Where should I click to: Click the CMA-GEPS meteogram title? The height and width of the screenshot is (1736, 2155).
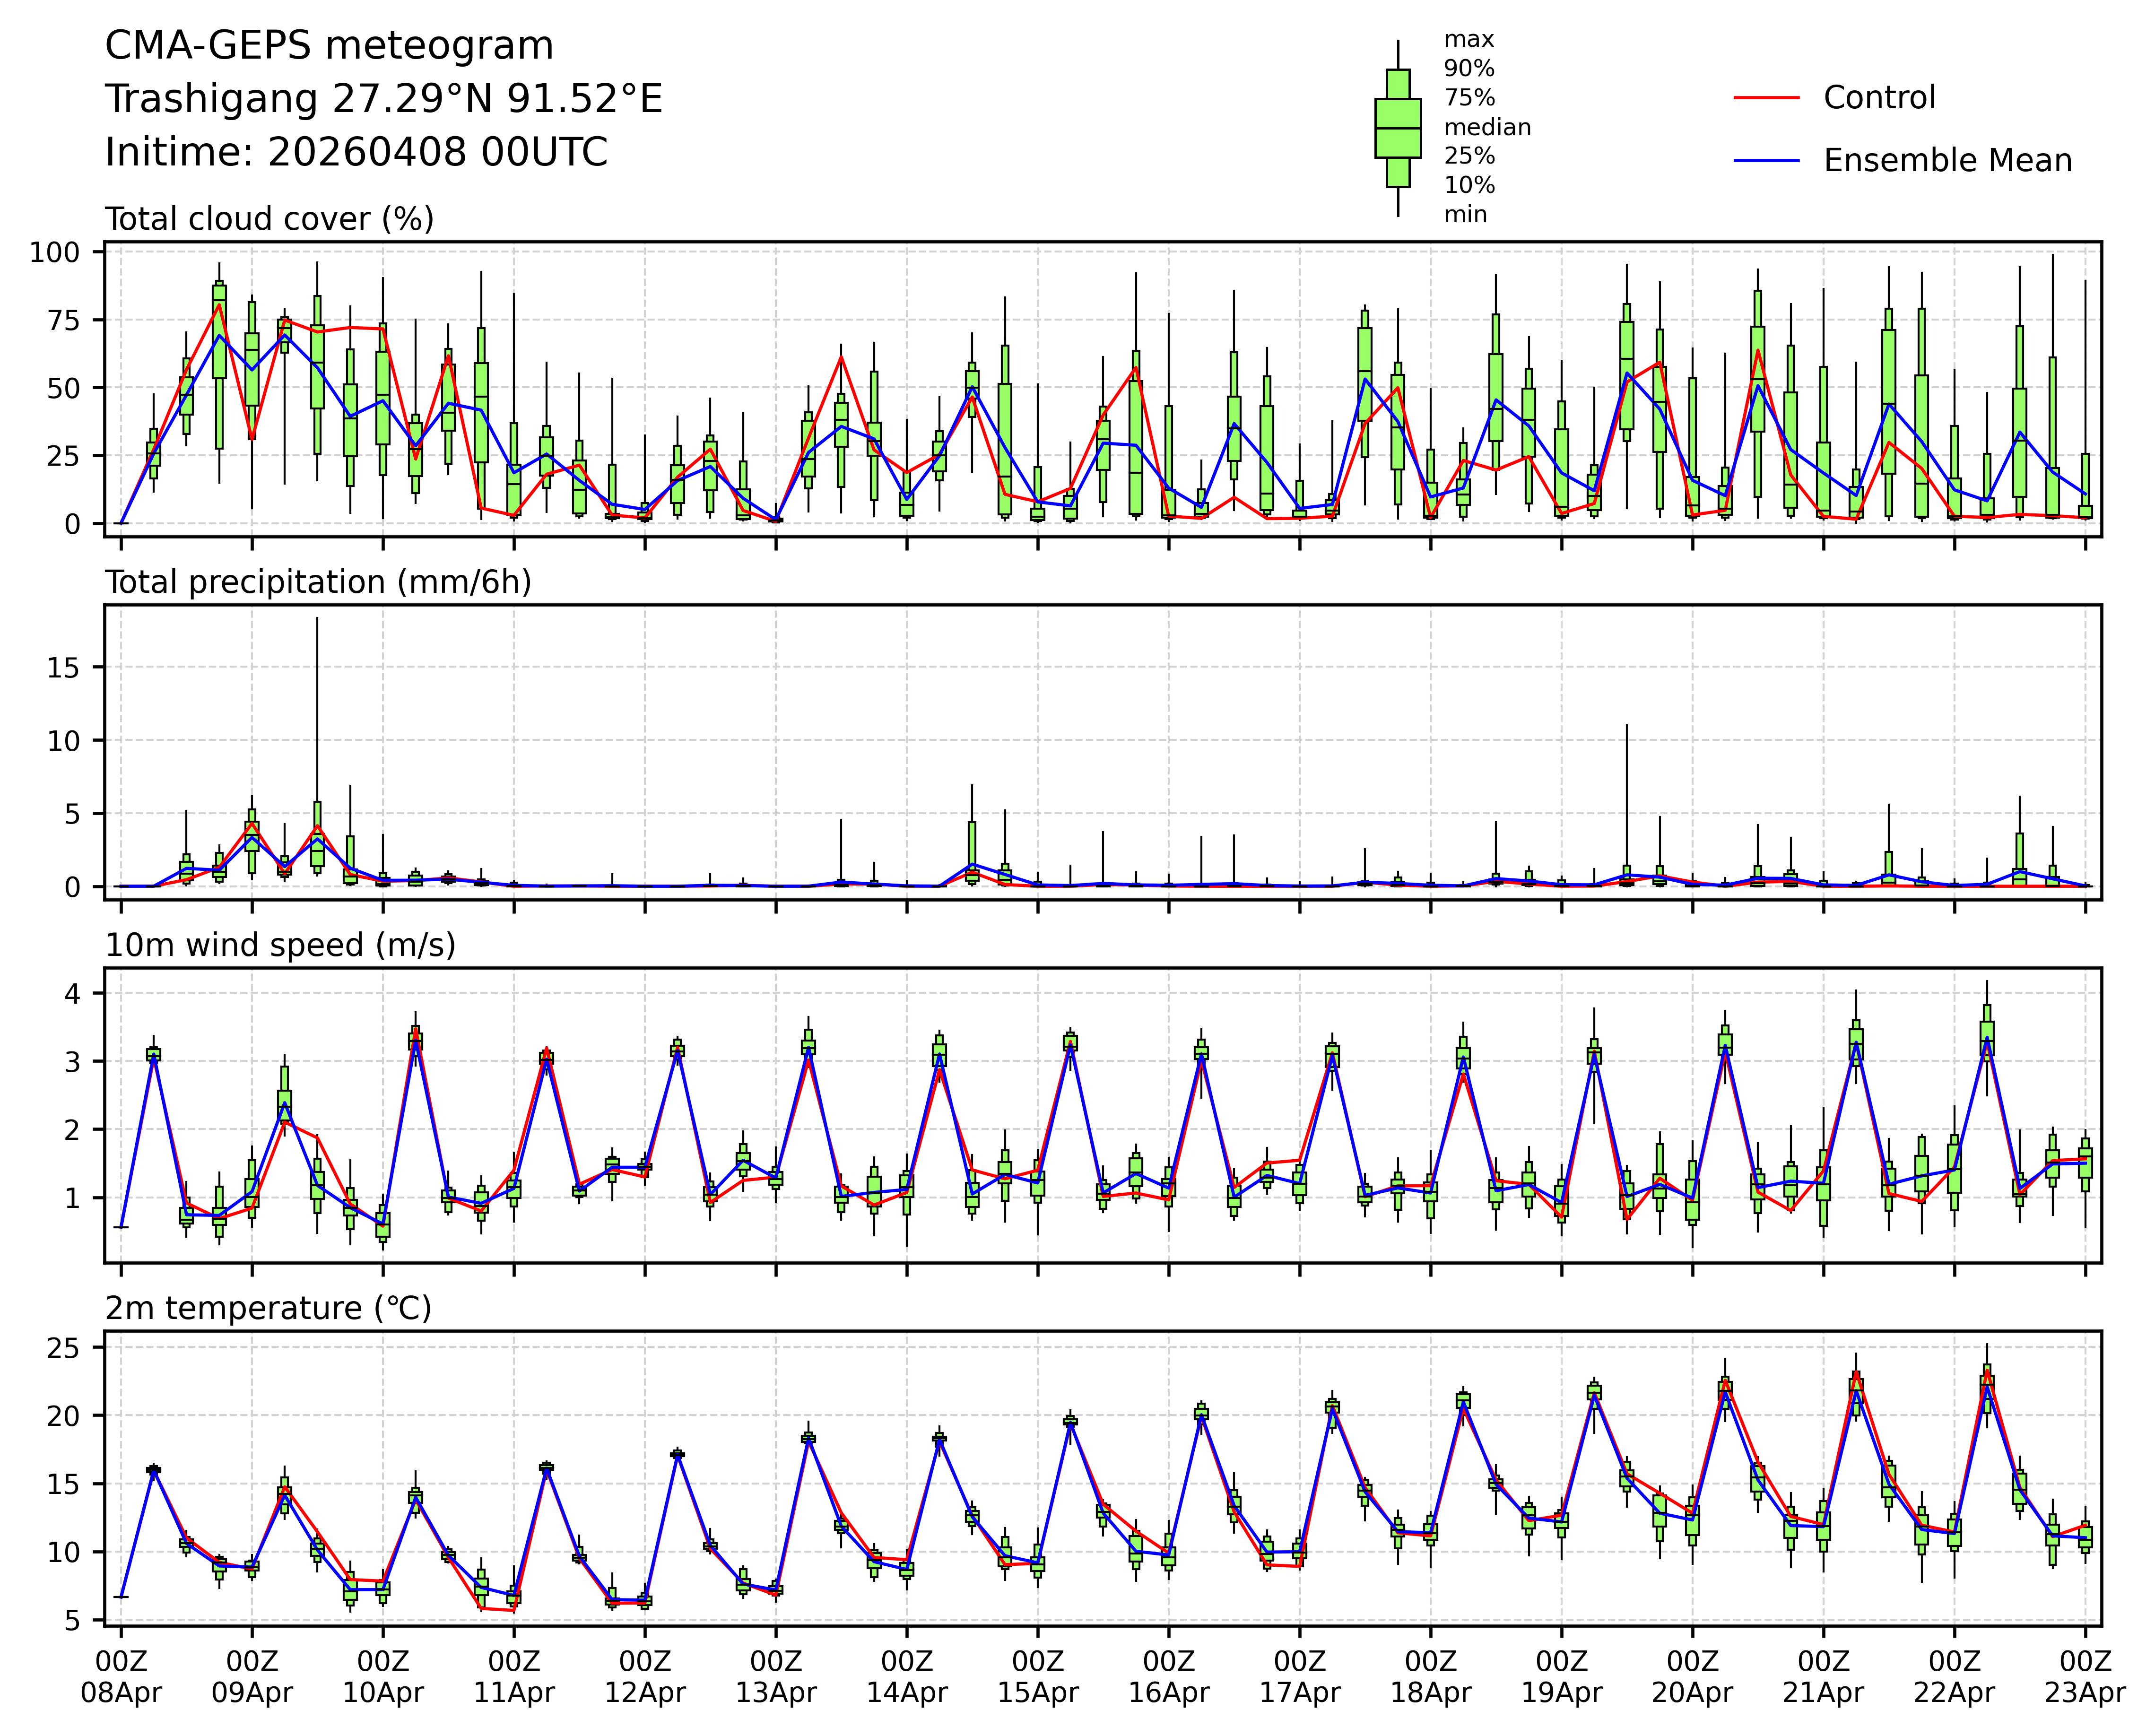[329, 46]
